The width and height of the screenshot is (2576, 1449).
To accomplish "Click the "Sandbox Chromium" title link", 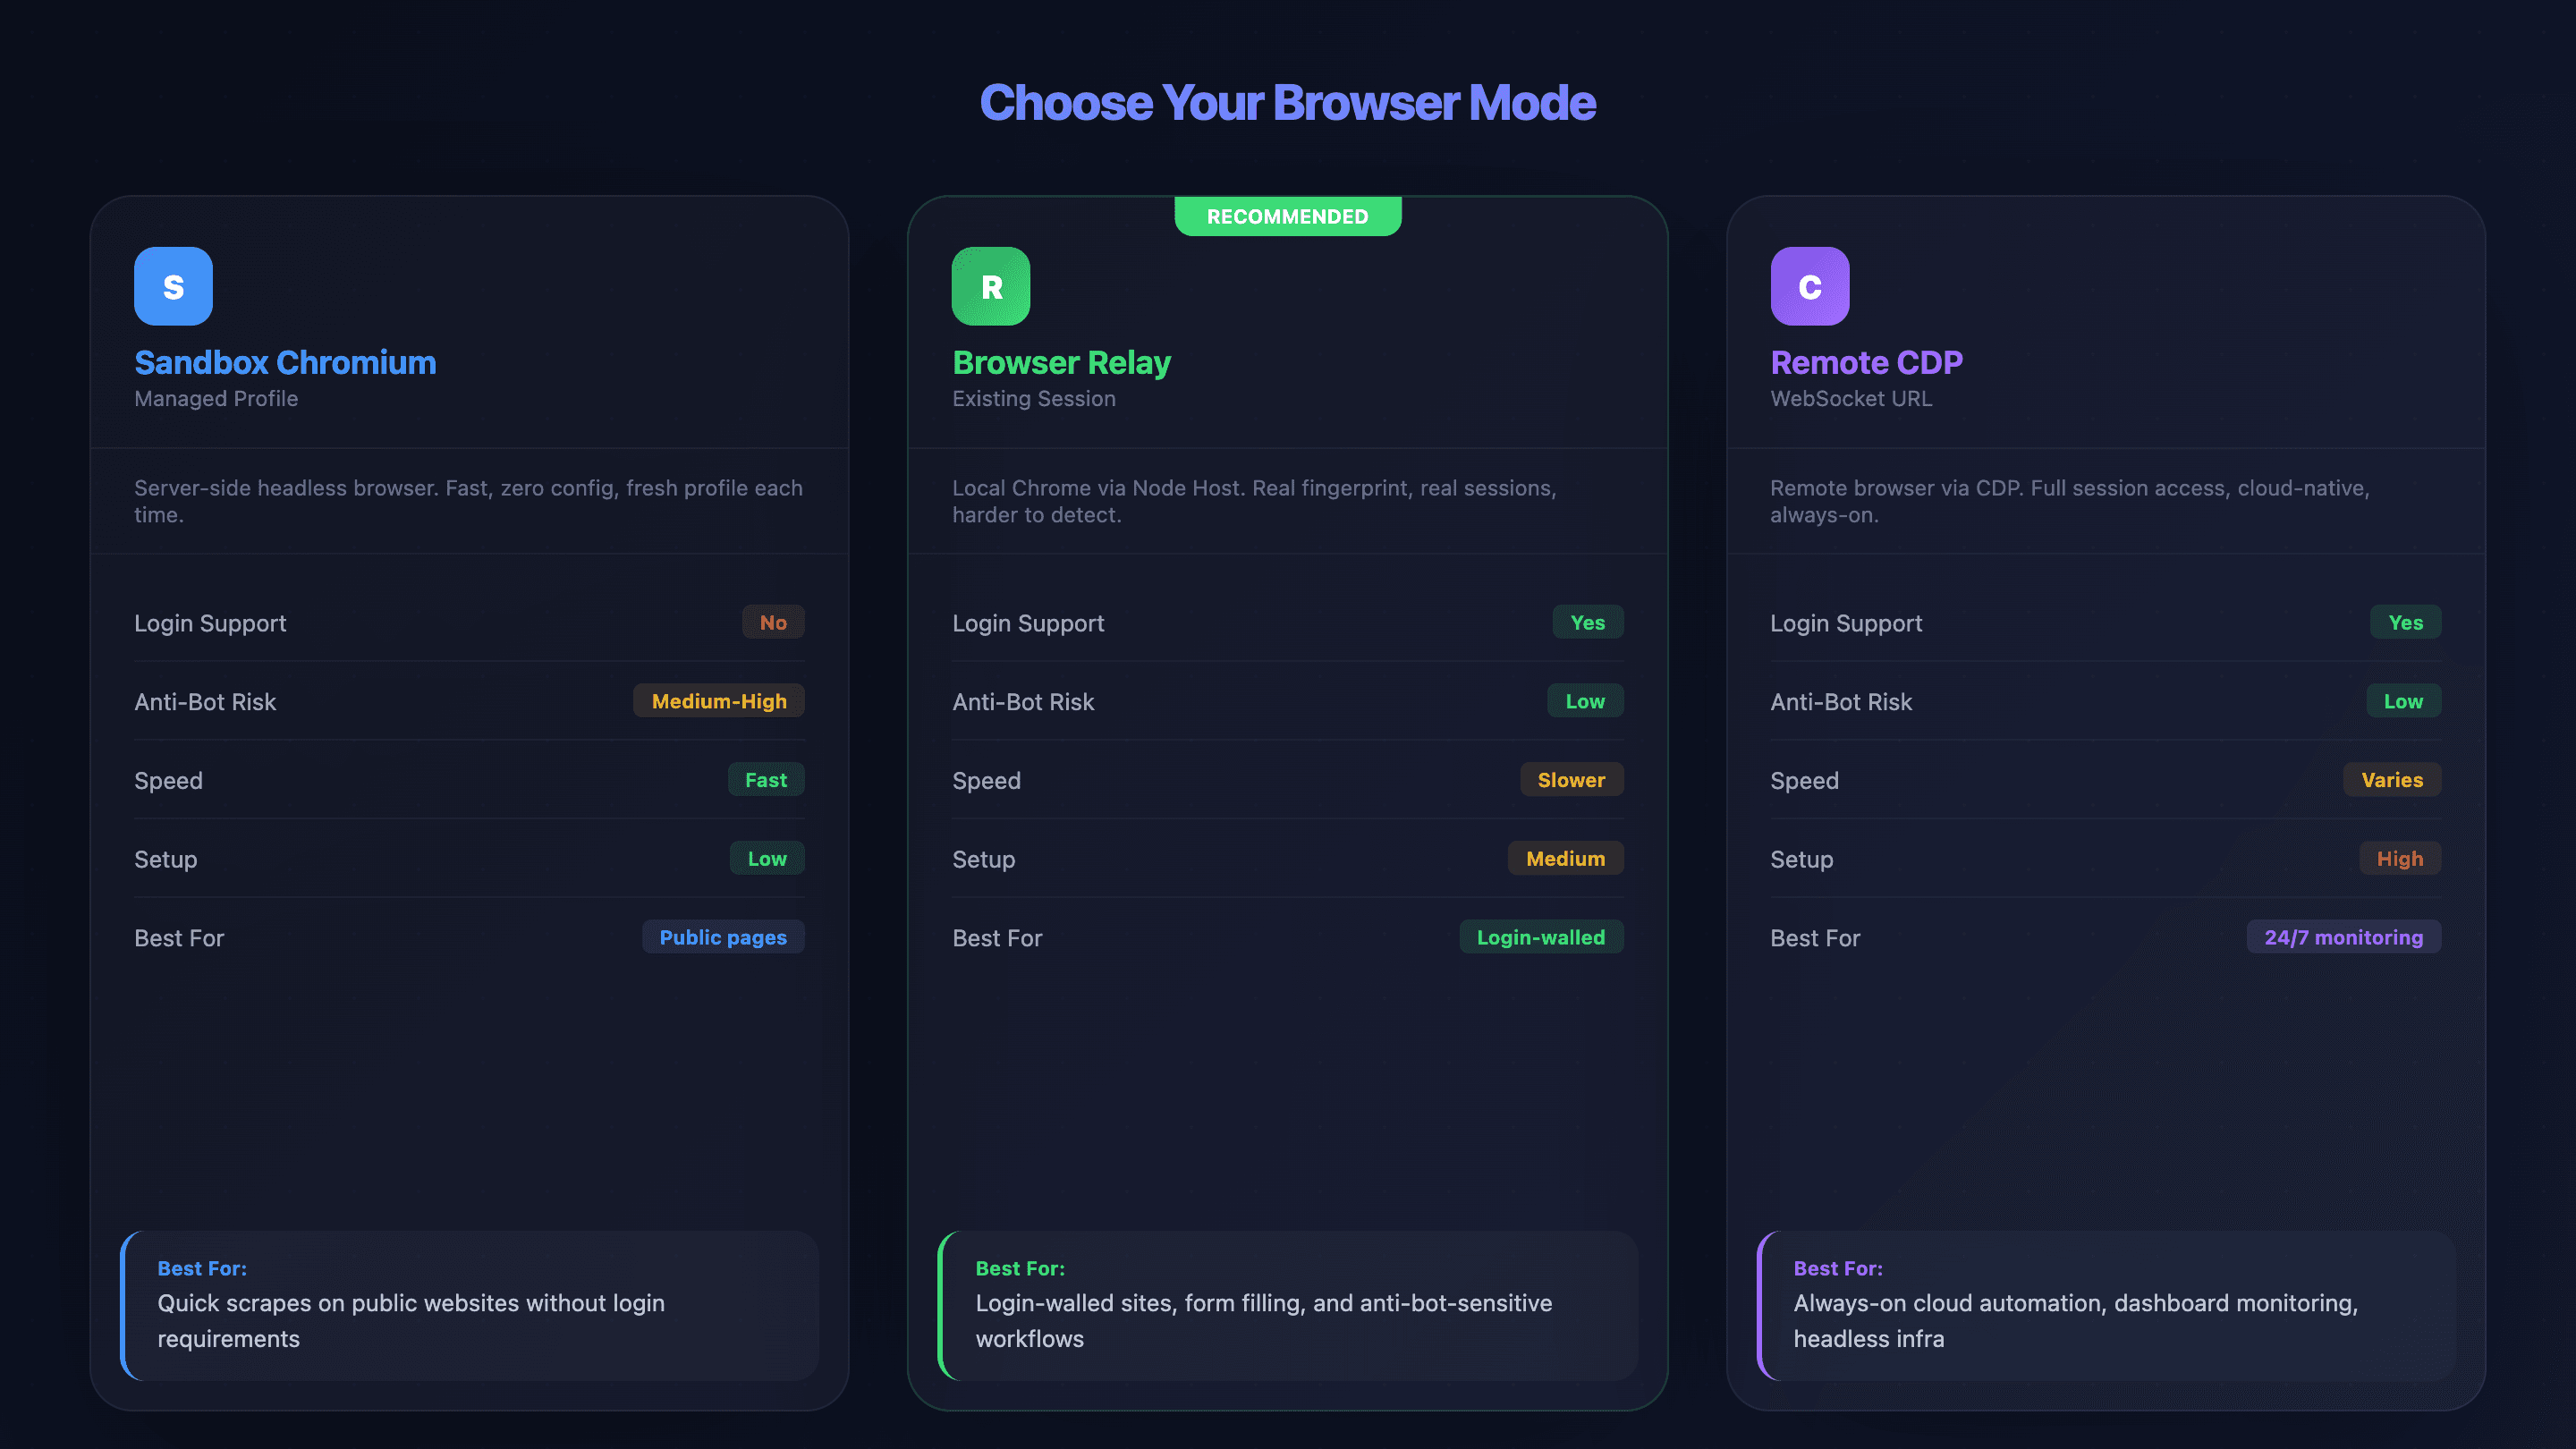I will click(285, 362).
